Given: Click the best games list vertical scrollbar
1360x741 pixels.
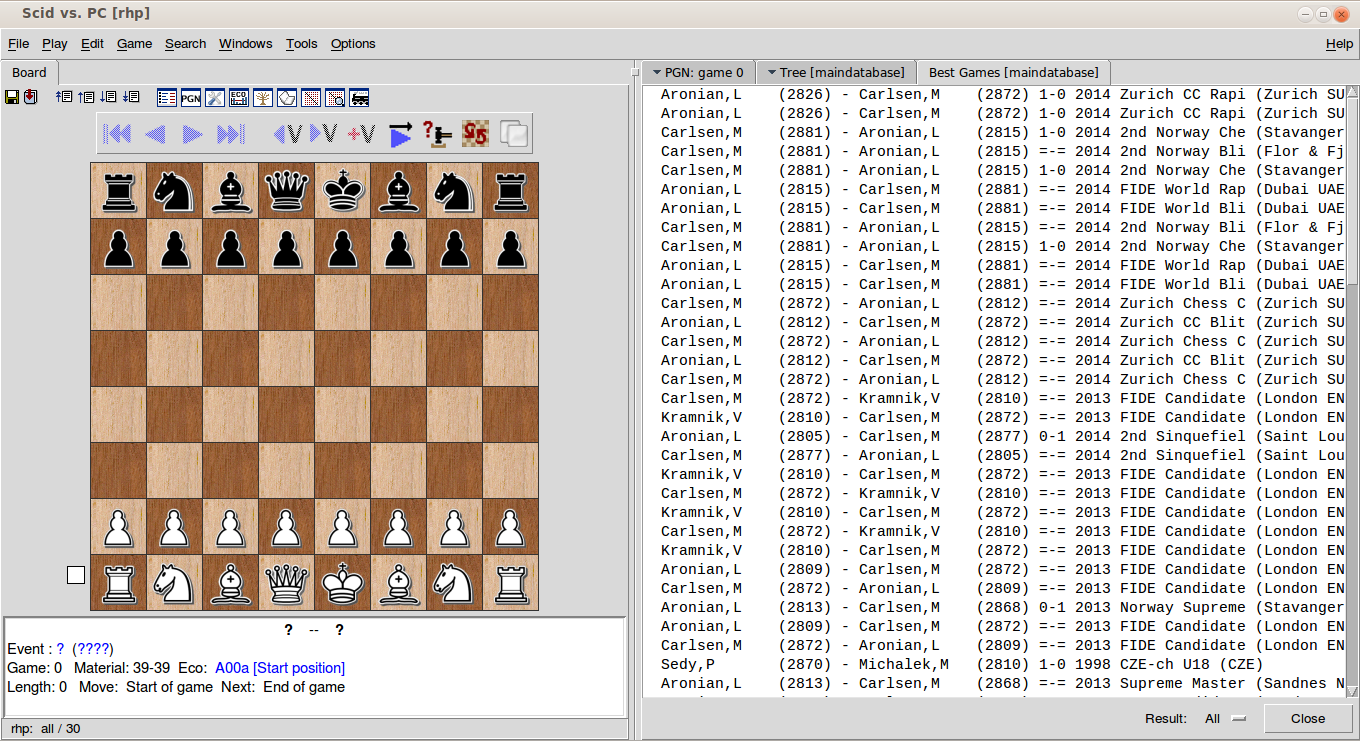Looking at the screenshot, I should 1352,391.
